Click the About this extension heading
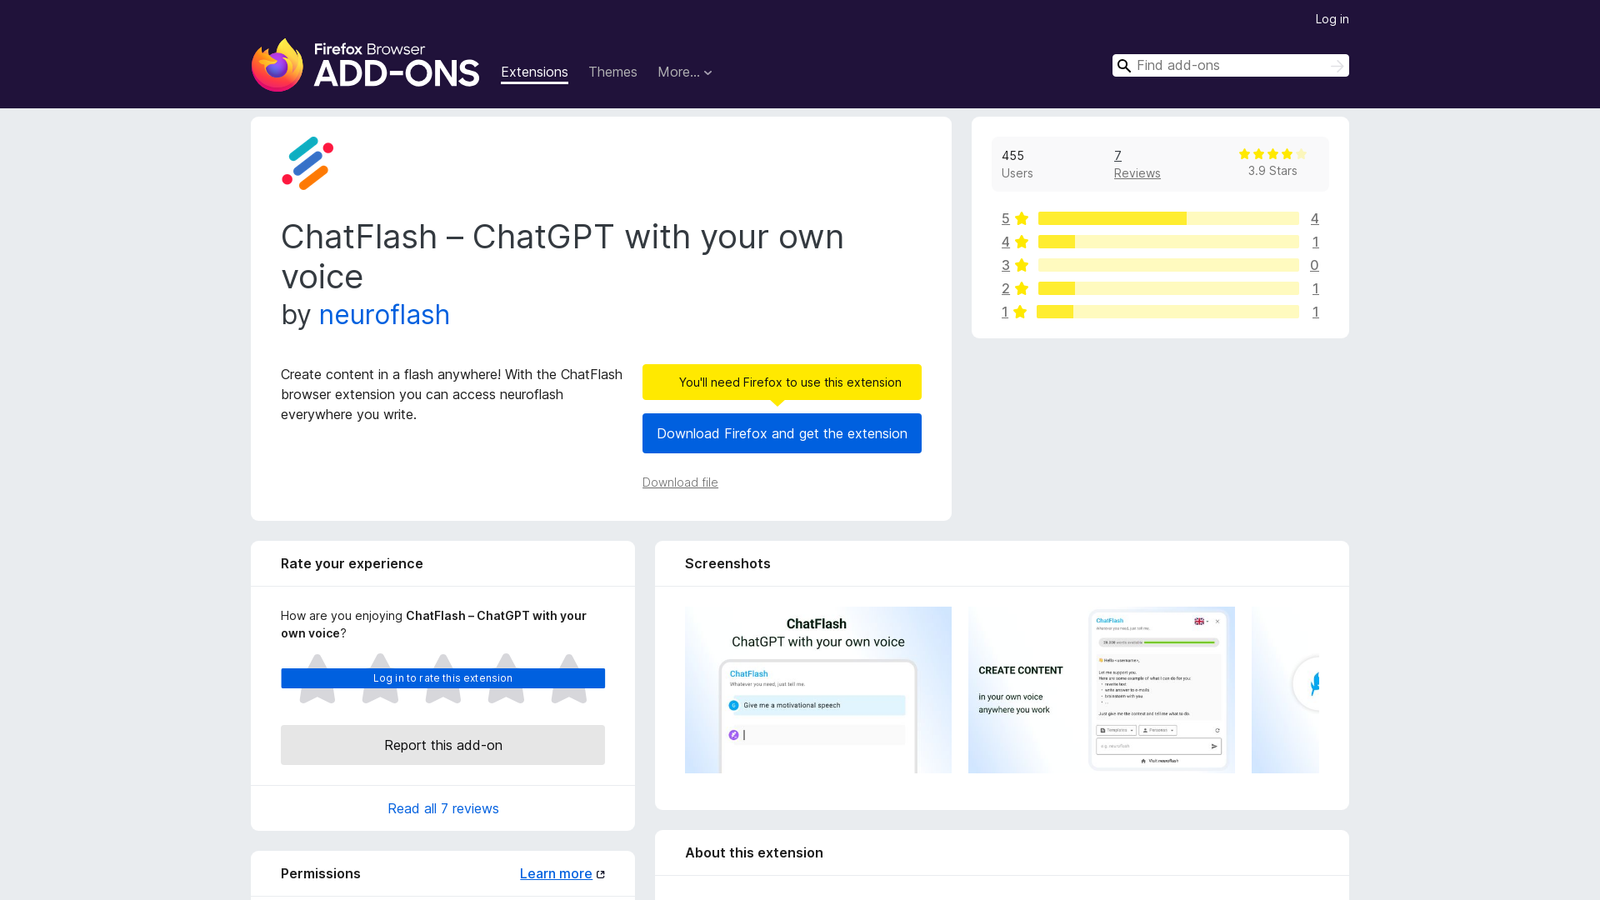The image size is (1600, 900). click(754, 853)
